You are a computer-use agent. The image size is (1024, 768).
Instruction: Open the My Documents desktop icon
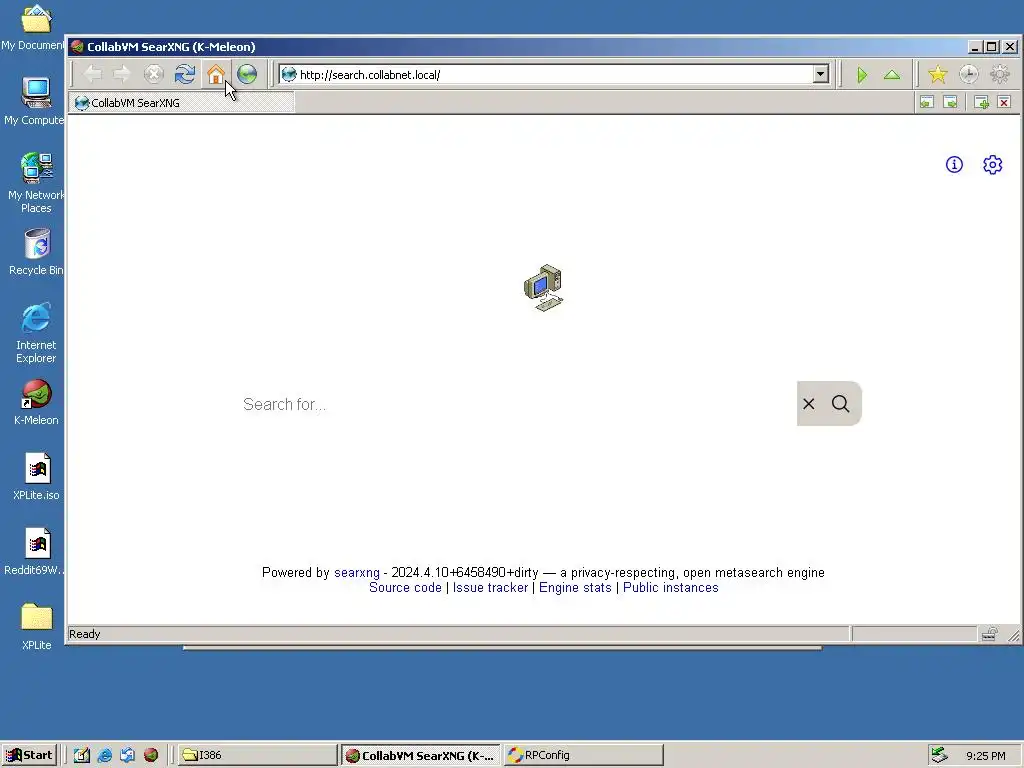point(35,26)
